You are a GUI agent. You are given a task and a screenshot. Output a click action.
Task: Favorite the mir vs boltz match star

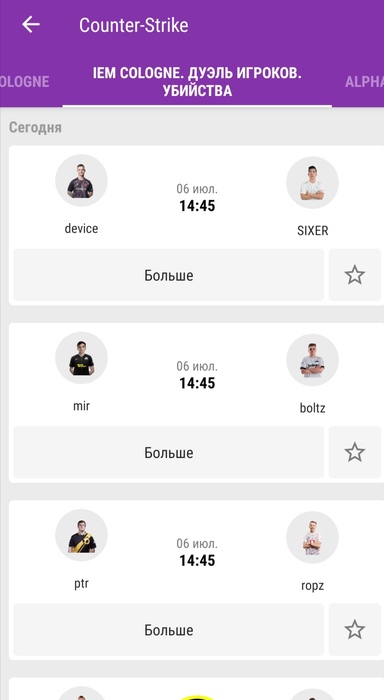[x=355, y=452]
